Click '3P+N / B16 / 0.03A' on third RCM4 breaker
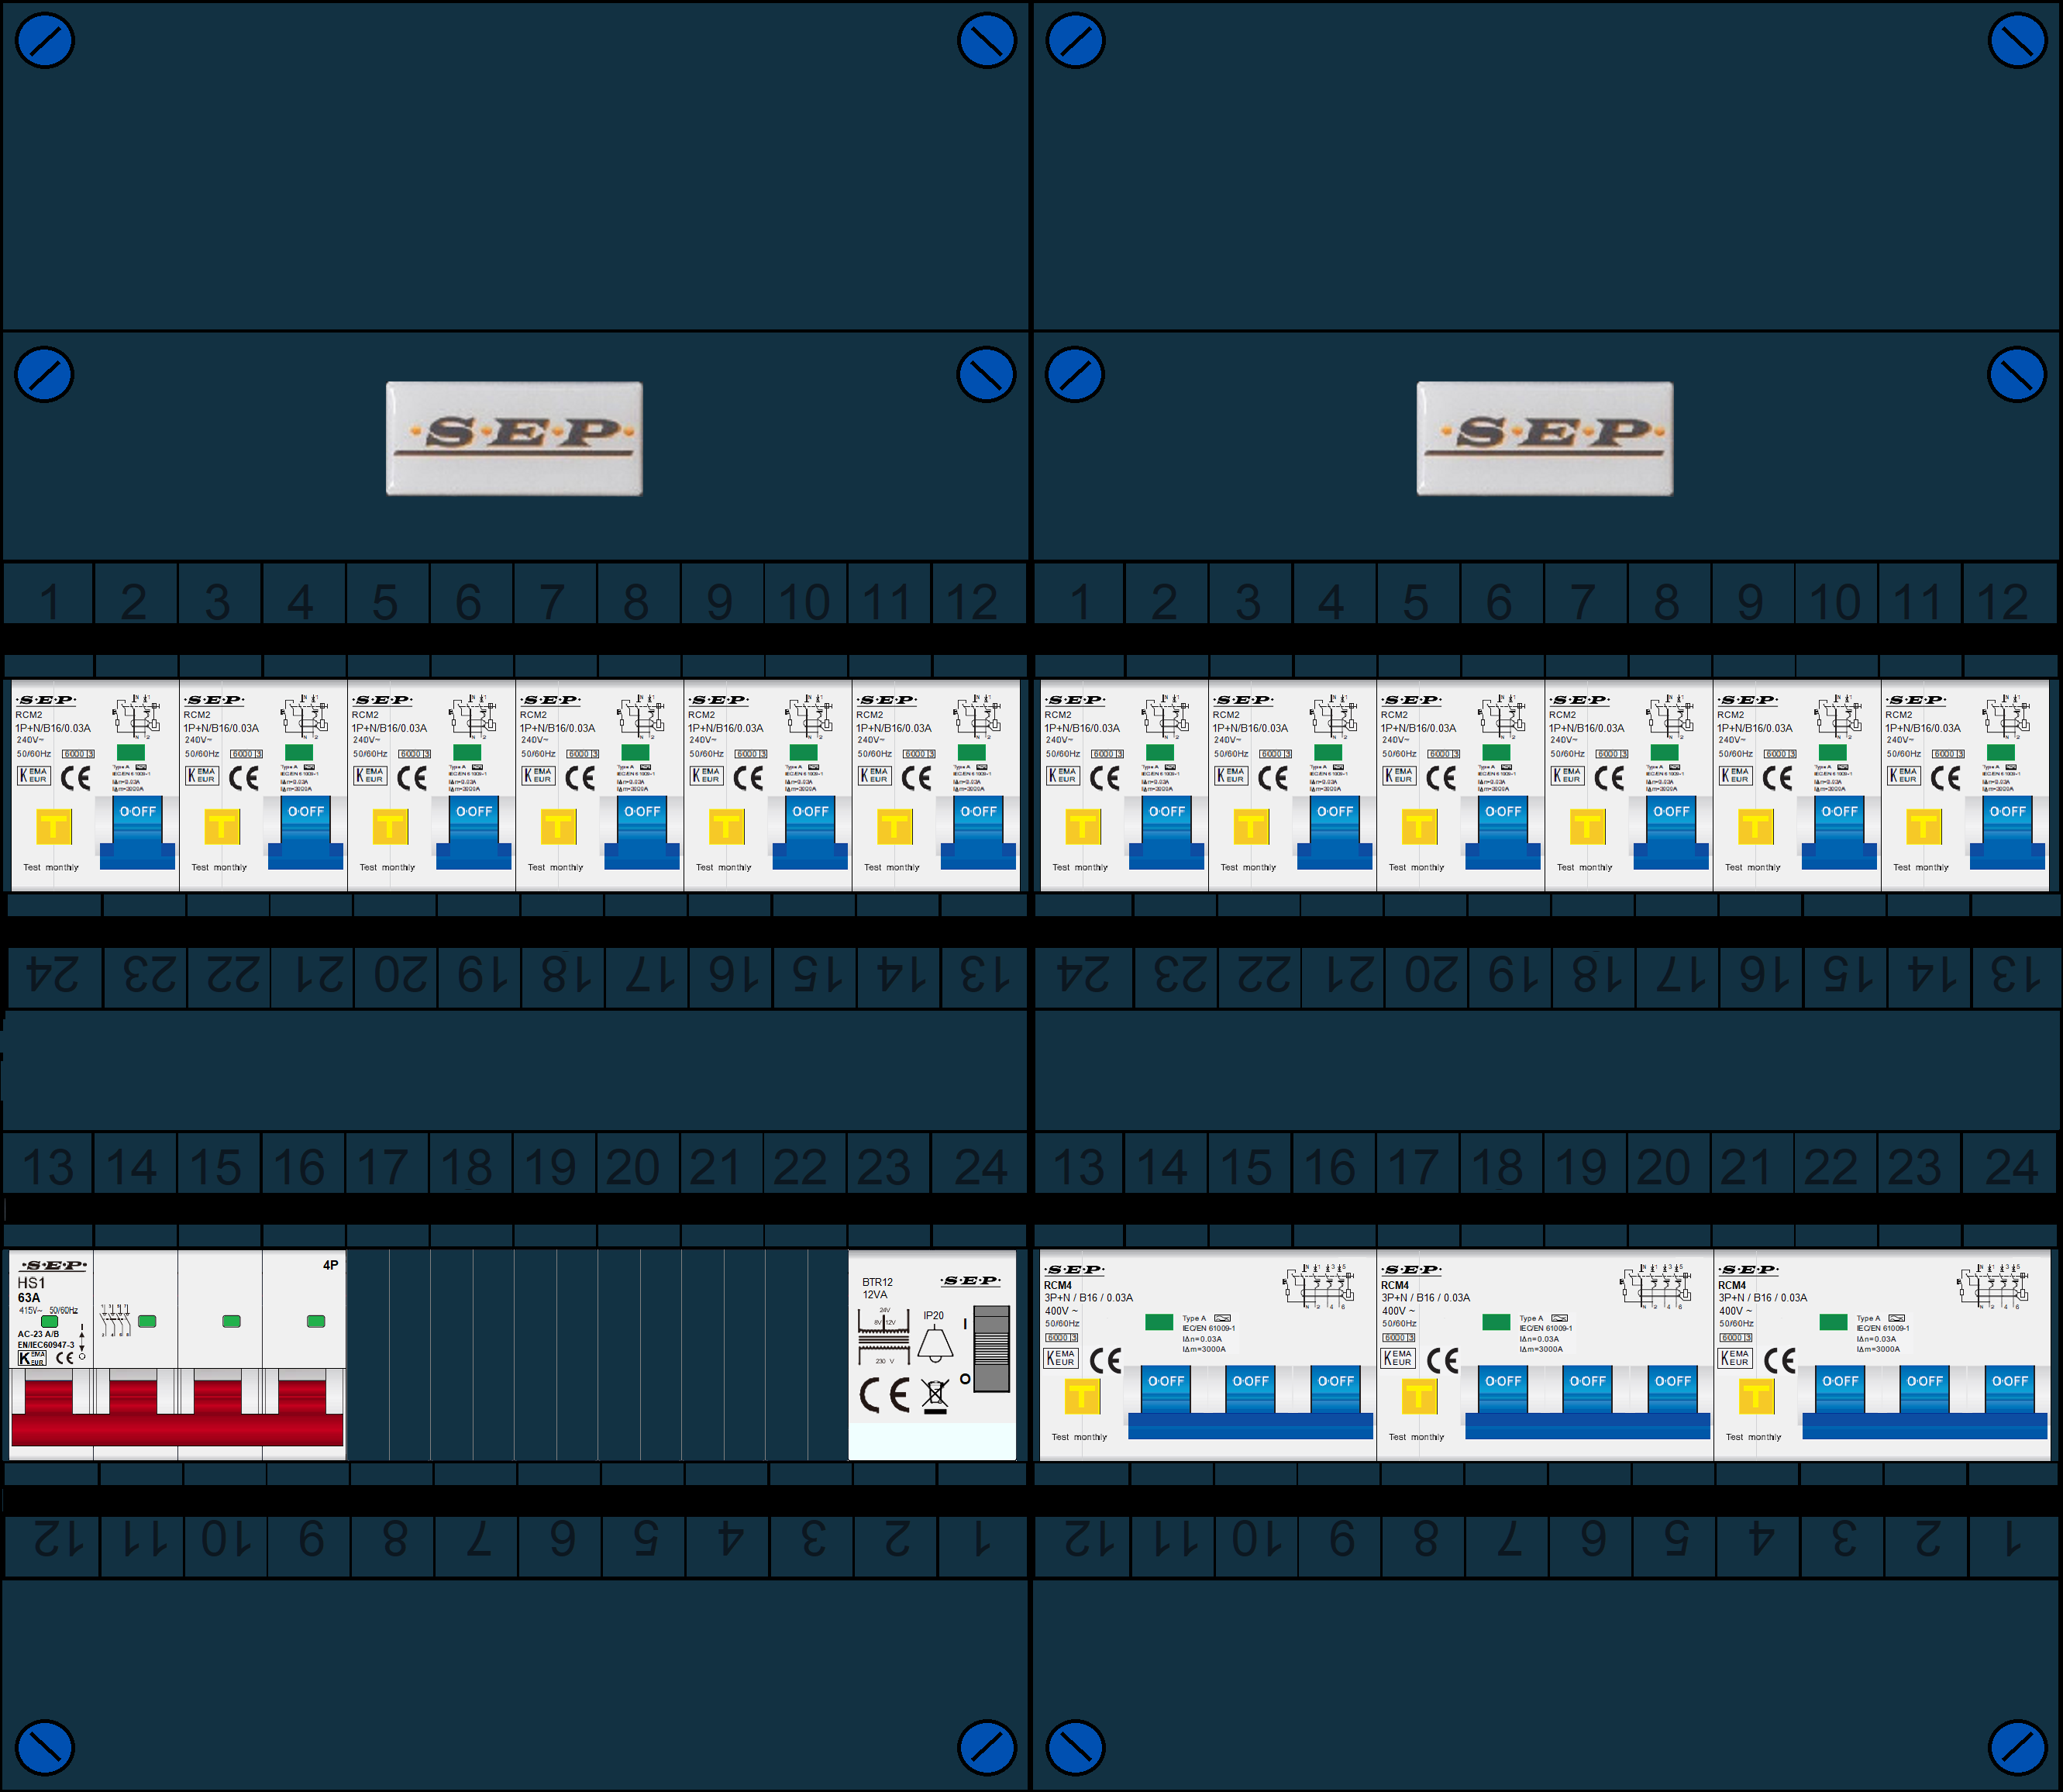 [x=1763, y=1298]
